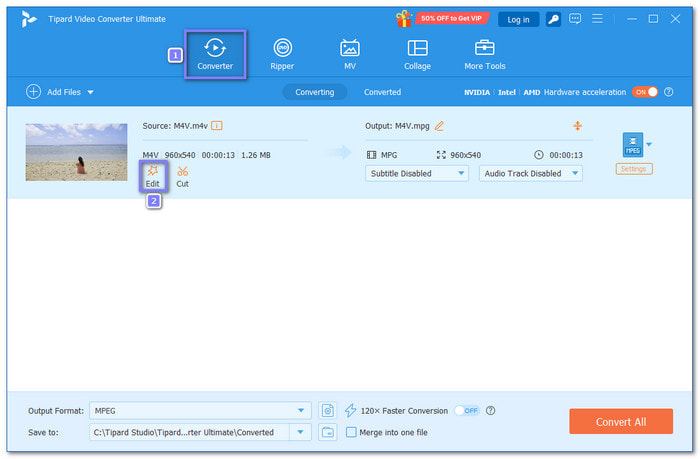Switch to the Converted tab
This screenshot has height=459, width=700.
coord(382,92)
